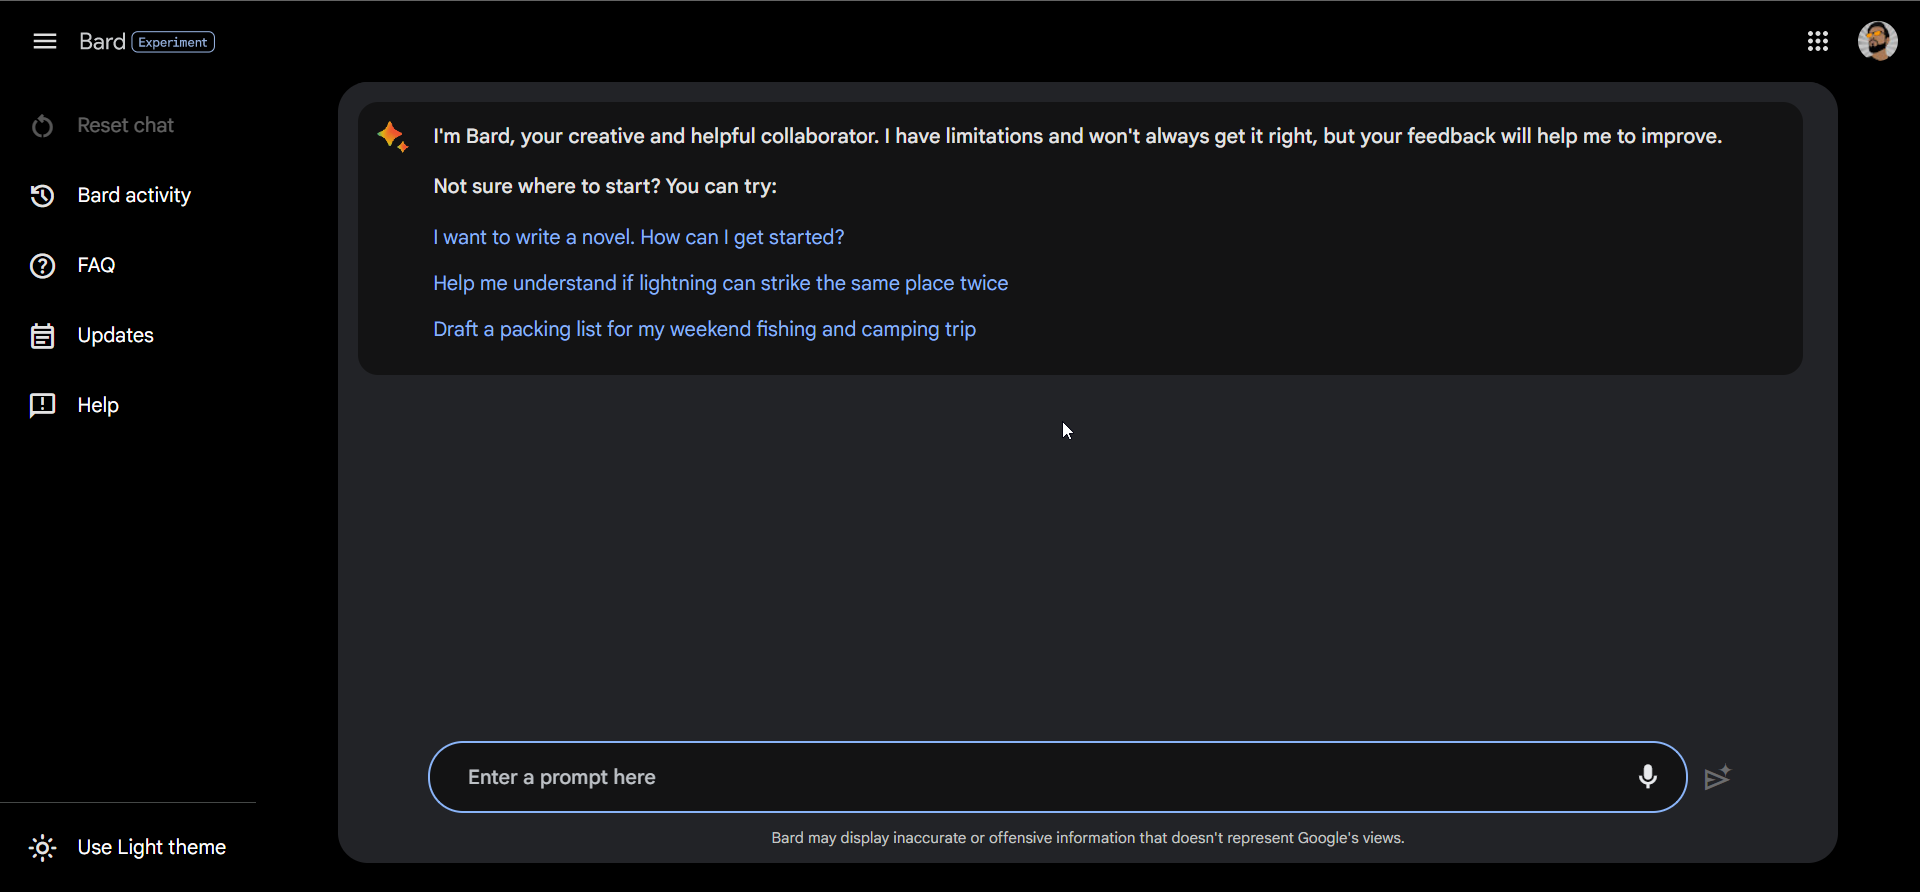Try the novel writing suggestion
Viewport: 1920px width, 892px height.
click(639, 237)
